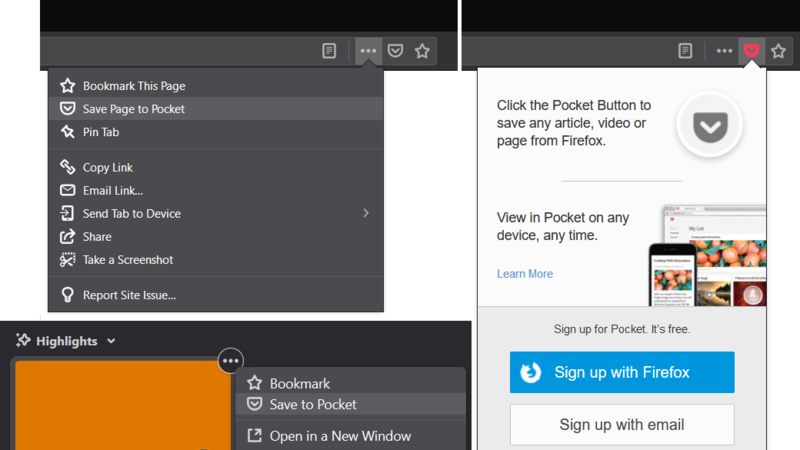Click the sparkle icon next to Highlights
The width and height of the screenshot is (800, 450).
(x=23, y=340)
